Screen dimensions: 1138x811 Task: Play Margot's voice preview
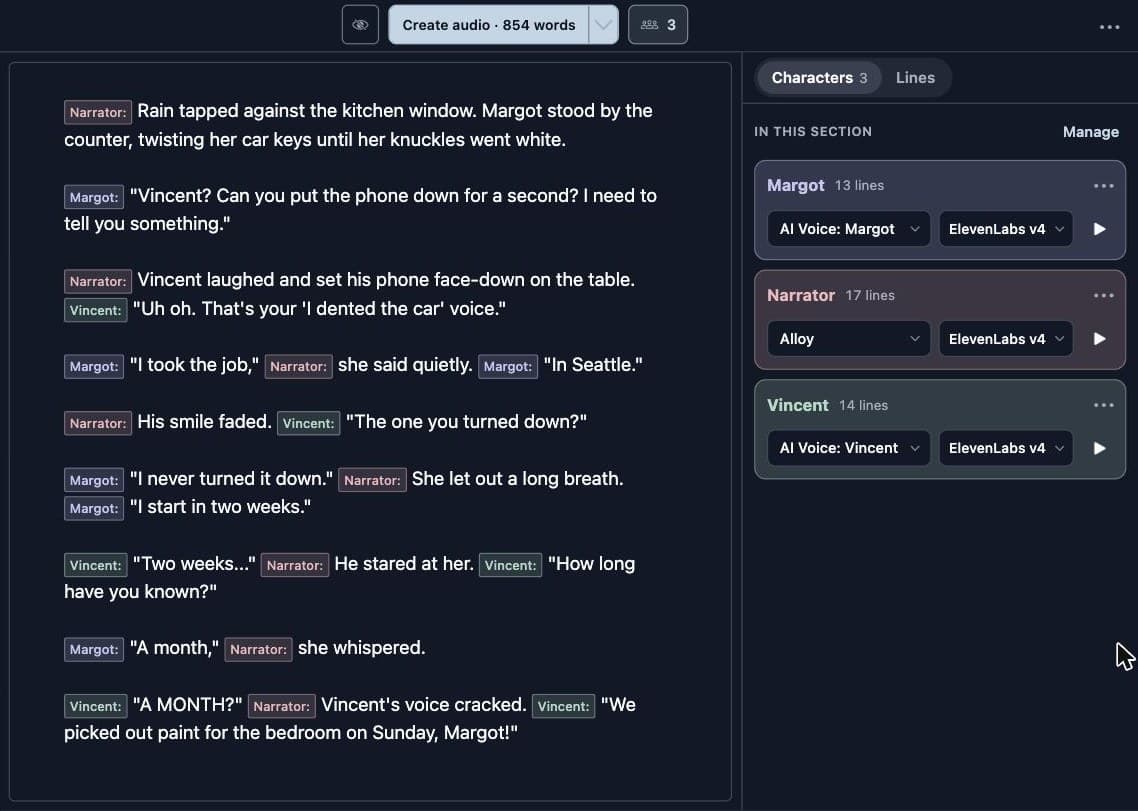pyautogui.click(x=1100, y=229)
